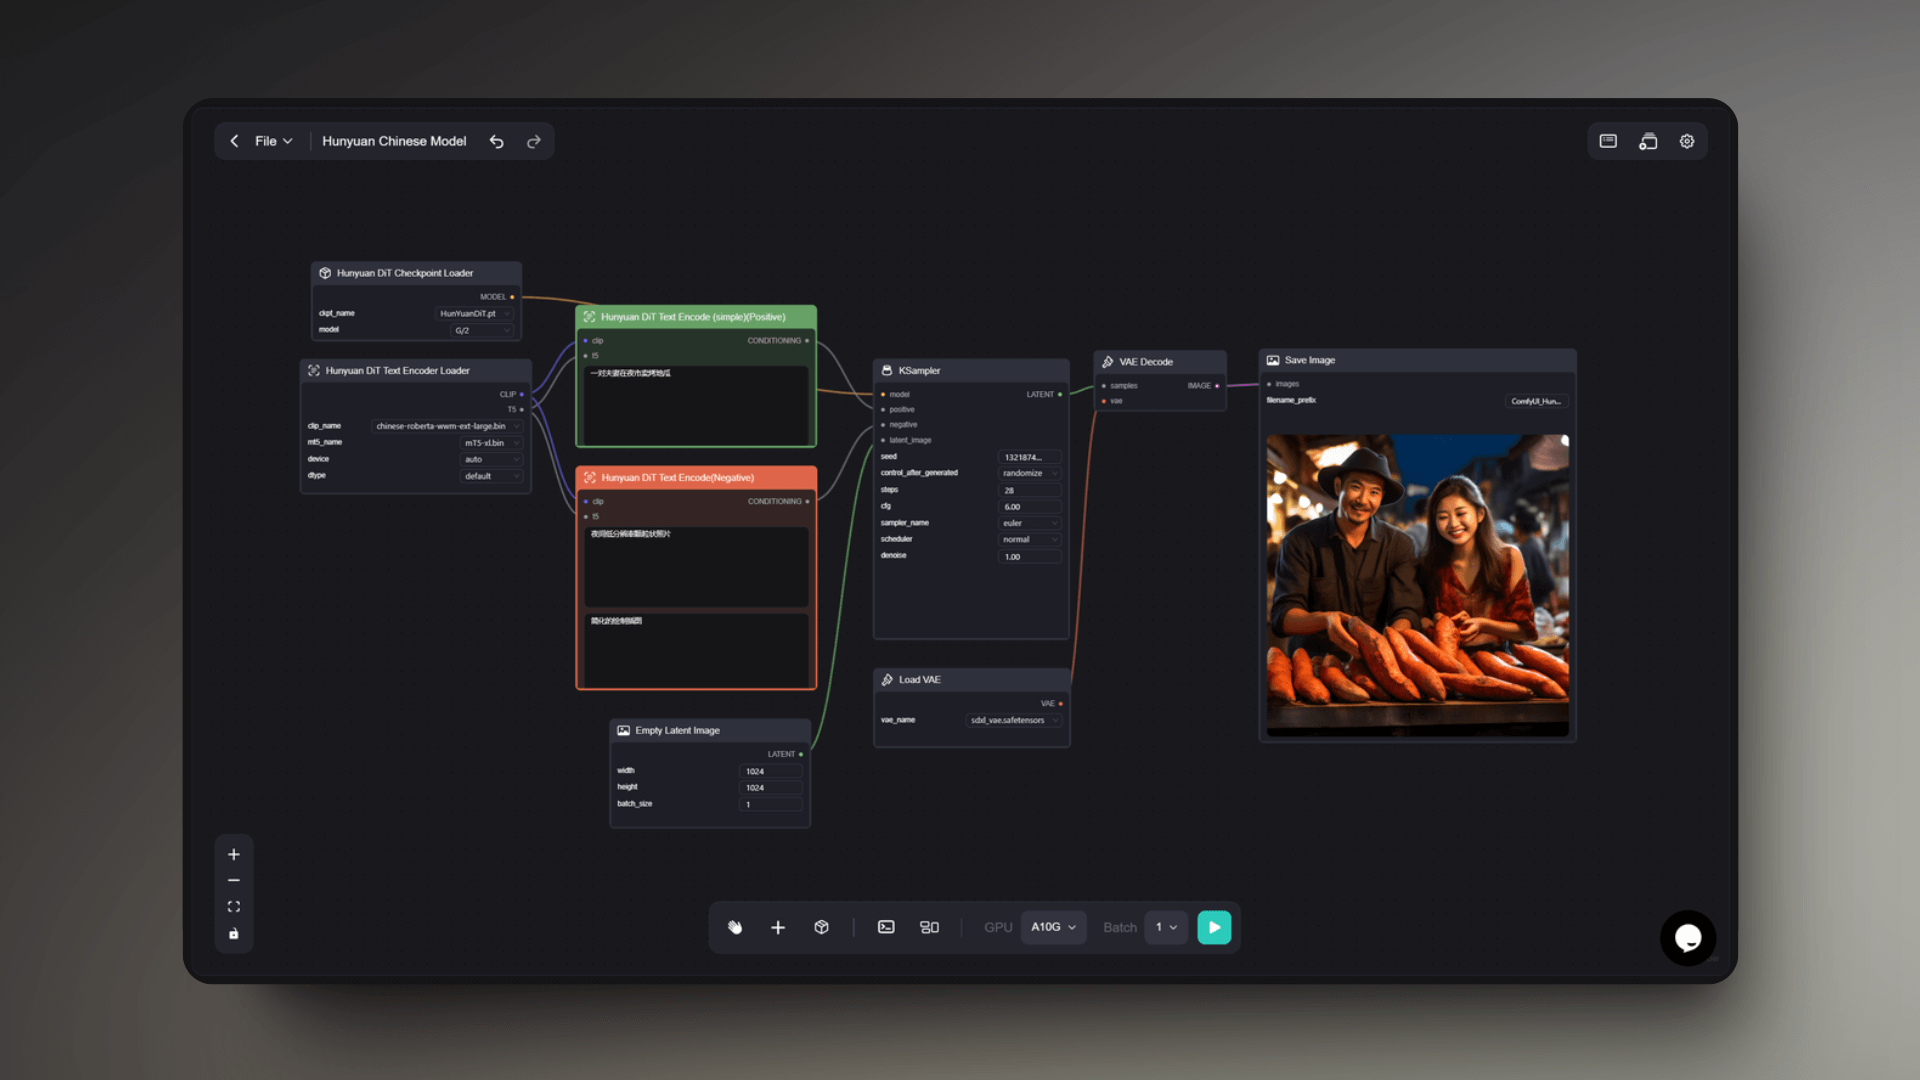Image resolution: width=1920 pixels, height=1080 pixels.
Task: Run the workflow with play button
Action: coord(1214,927)
